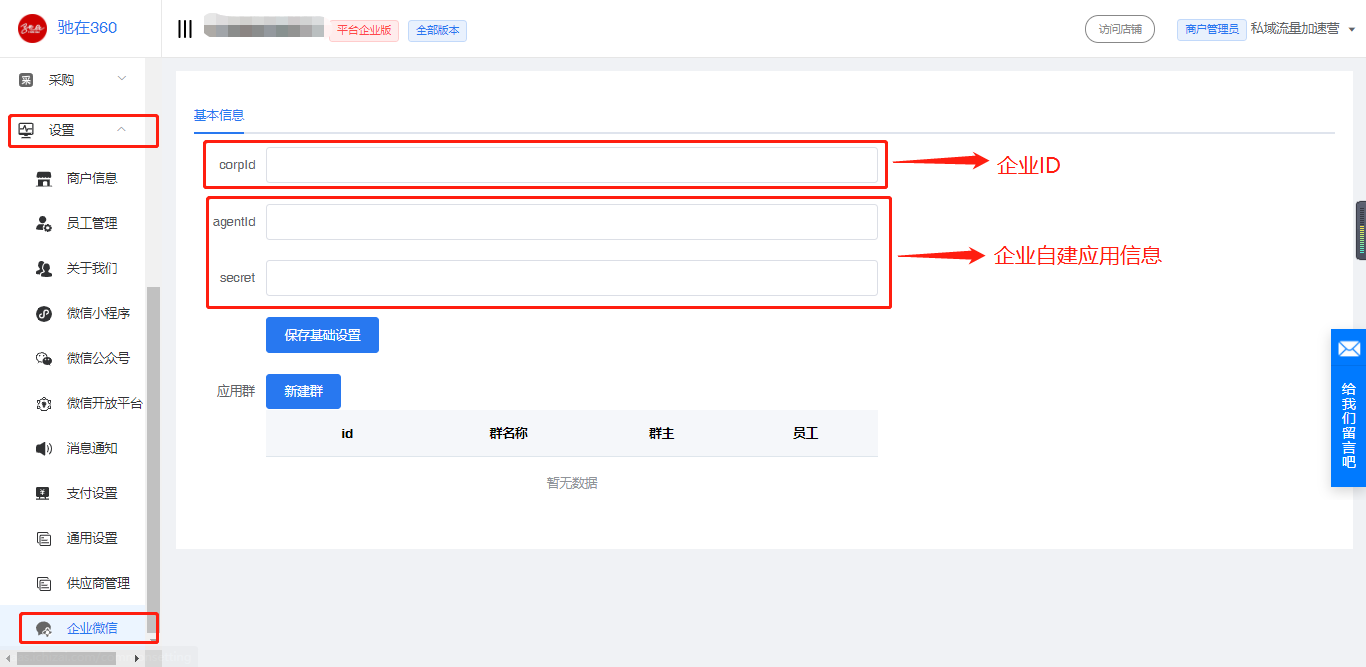Focus the secret input field
Screen dimensions: 1366x667
click(x=572, y=278)
